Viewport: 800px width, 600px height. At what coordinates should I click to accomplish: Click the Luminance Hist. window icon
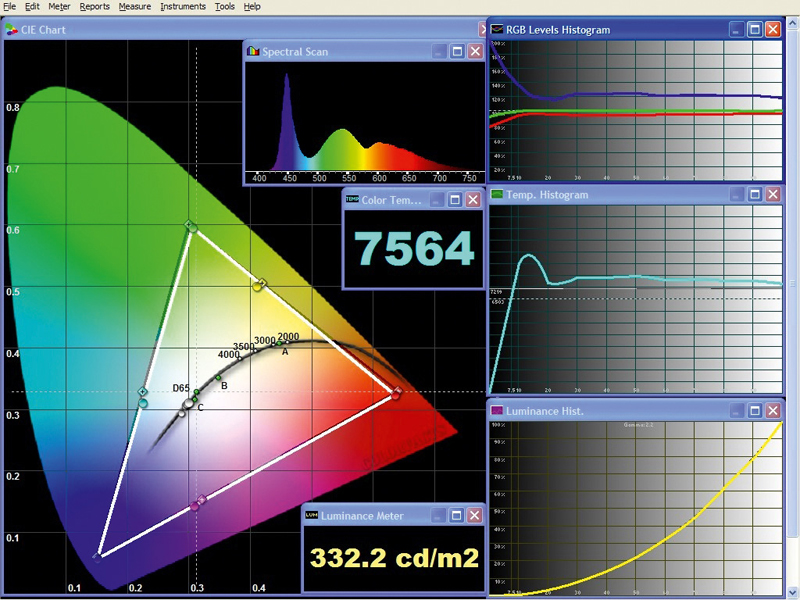tap(496, 411)
